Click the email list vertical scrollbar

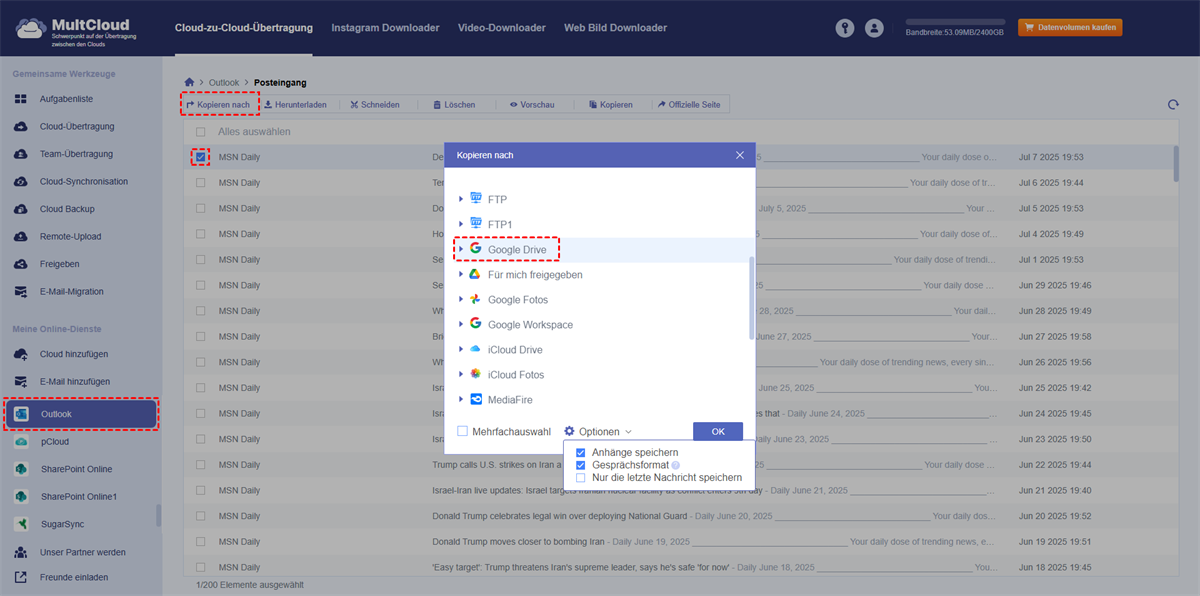click(1176, 163)
